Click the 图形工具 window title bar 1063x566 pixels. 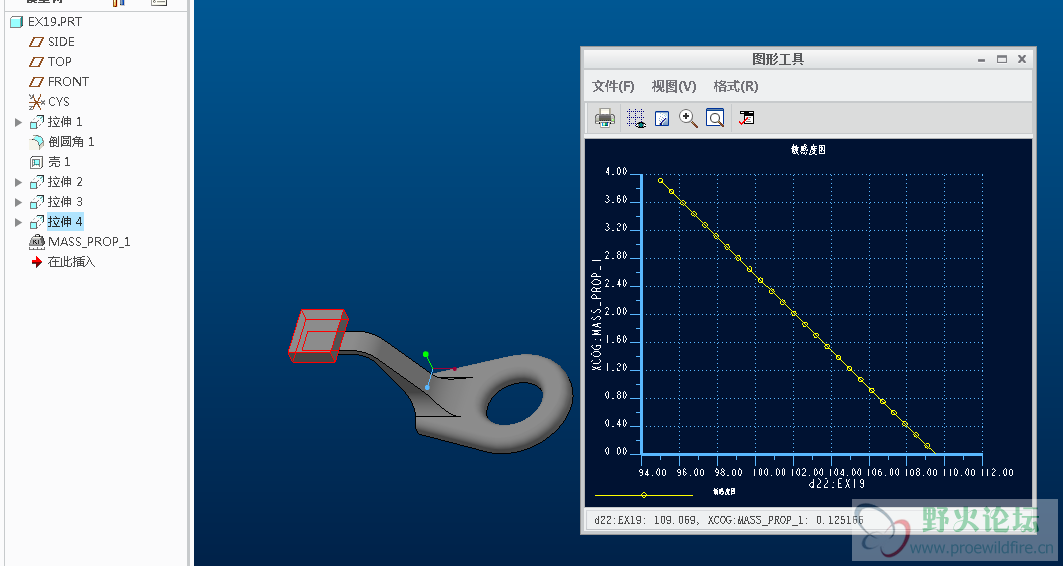point(778,59)
